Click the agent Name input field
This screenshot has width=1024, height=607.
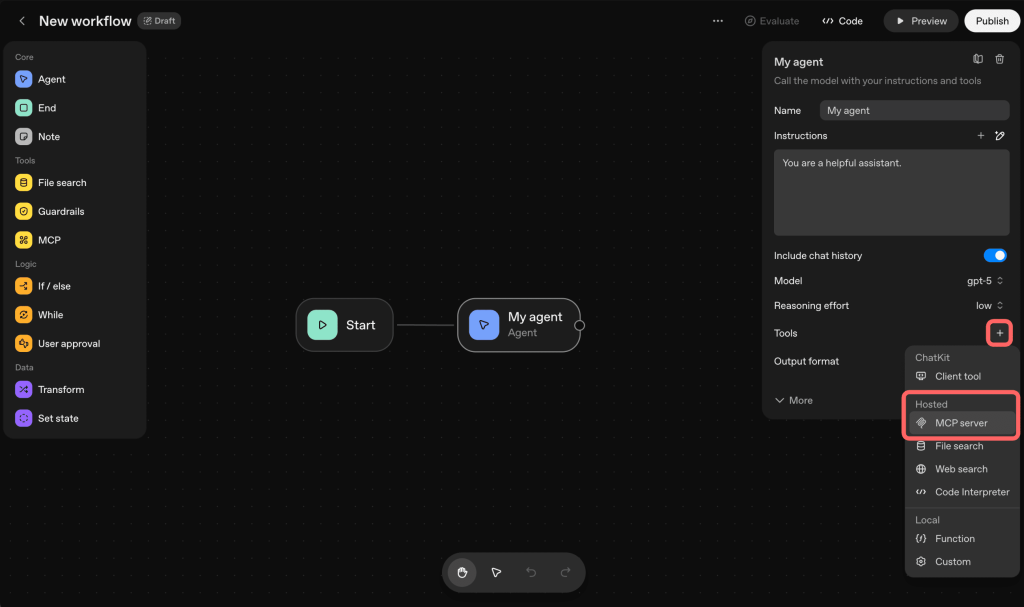pyautogui.click(x=914, y=110)
